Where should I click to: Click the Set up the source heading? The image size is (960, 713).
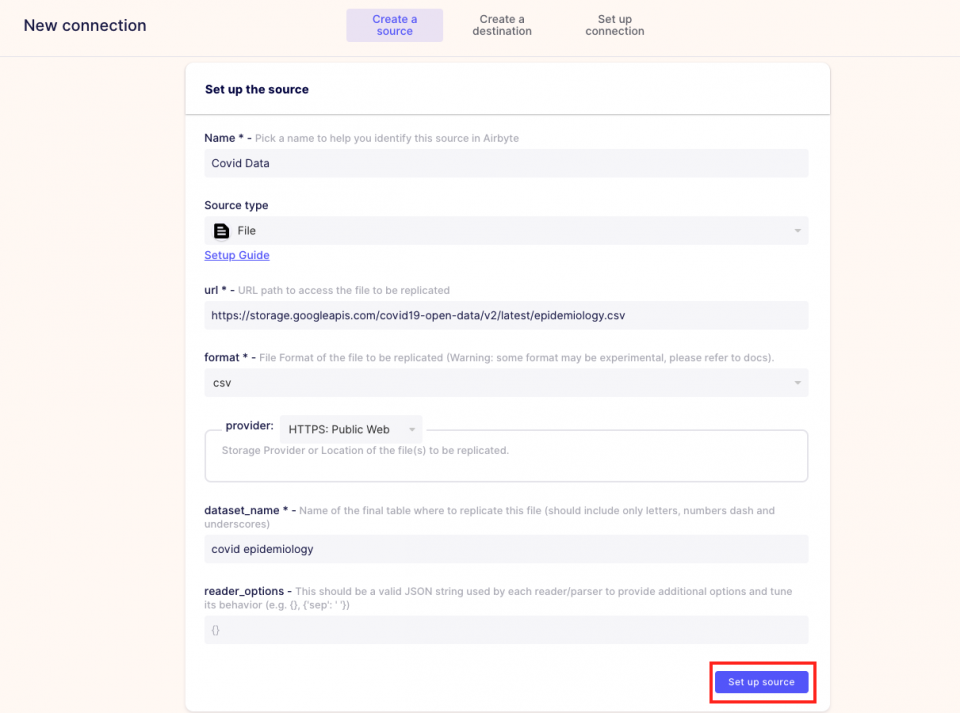pos(257,89)
